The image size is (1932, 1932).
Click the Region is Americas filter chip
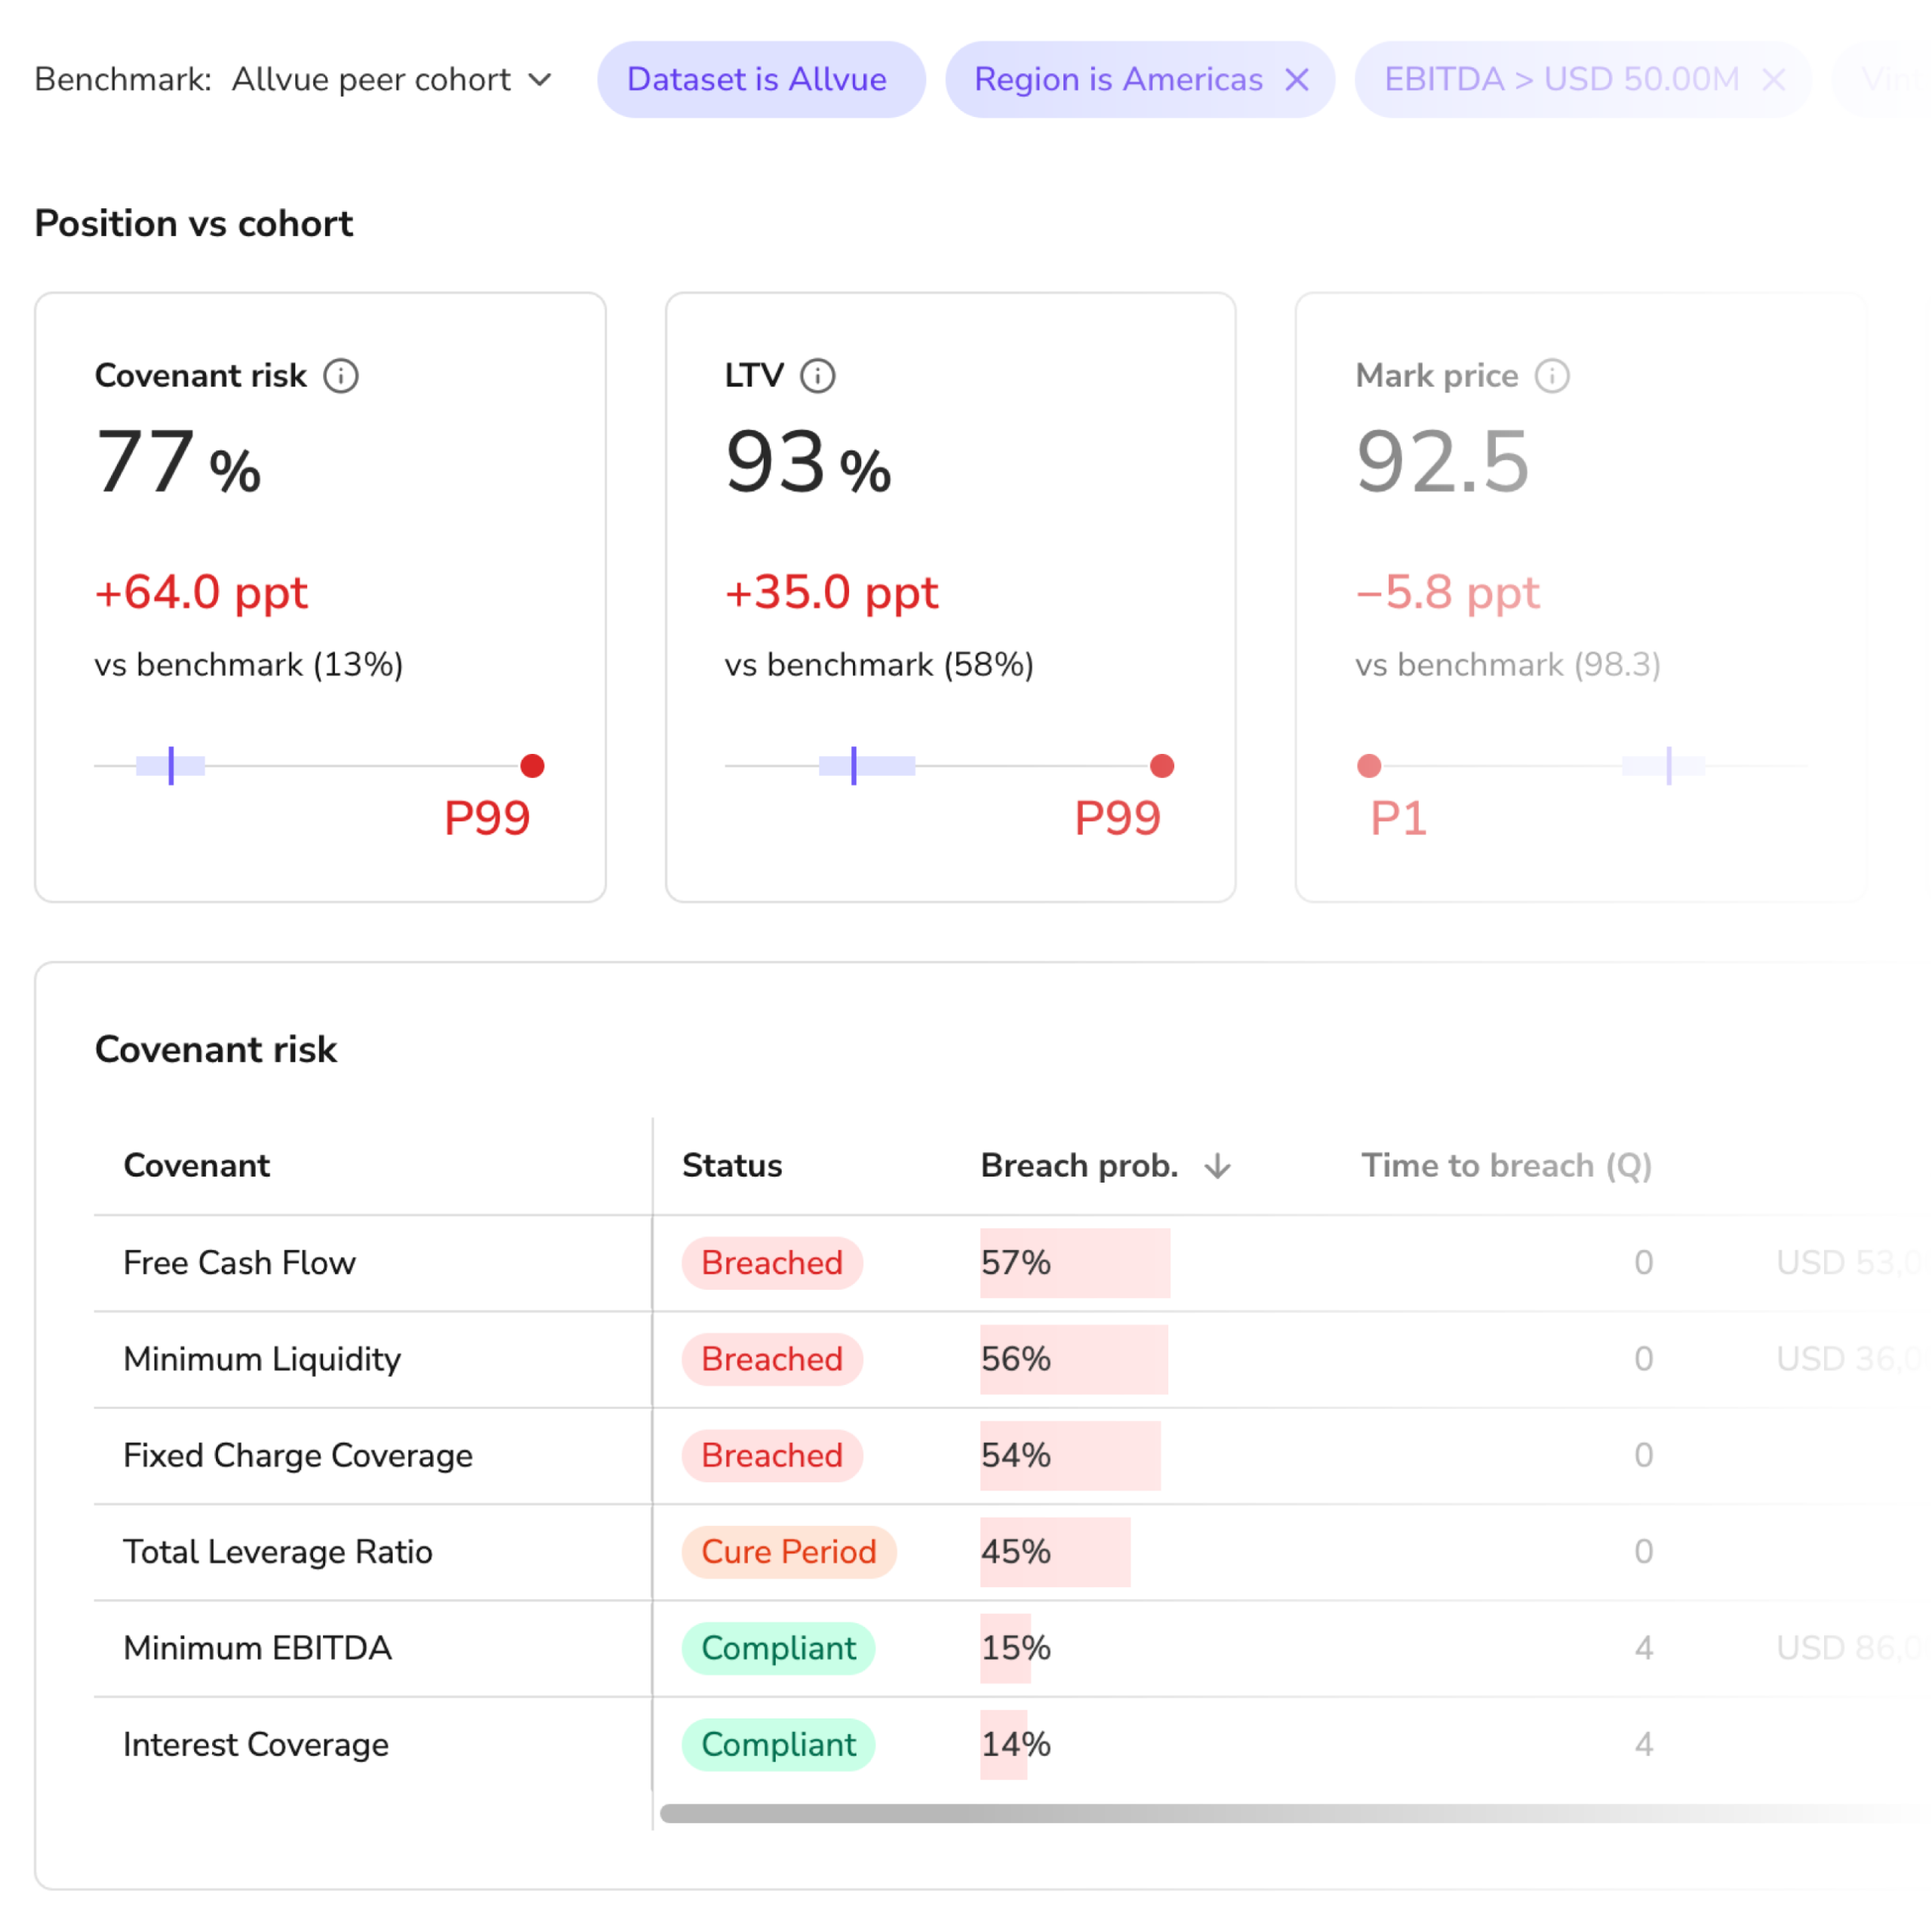tap(1118, 79)
